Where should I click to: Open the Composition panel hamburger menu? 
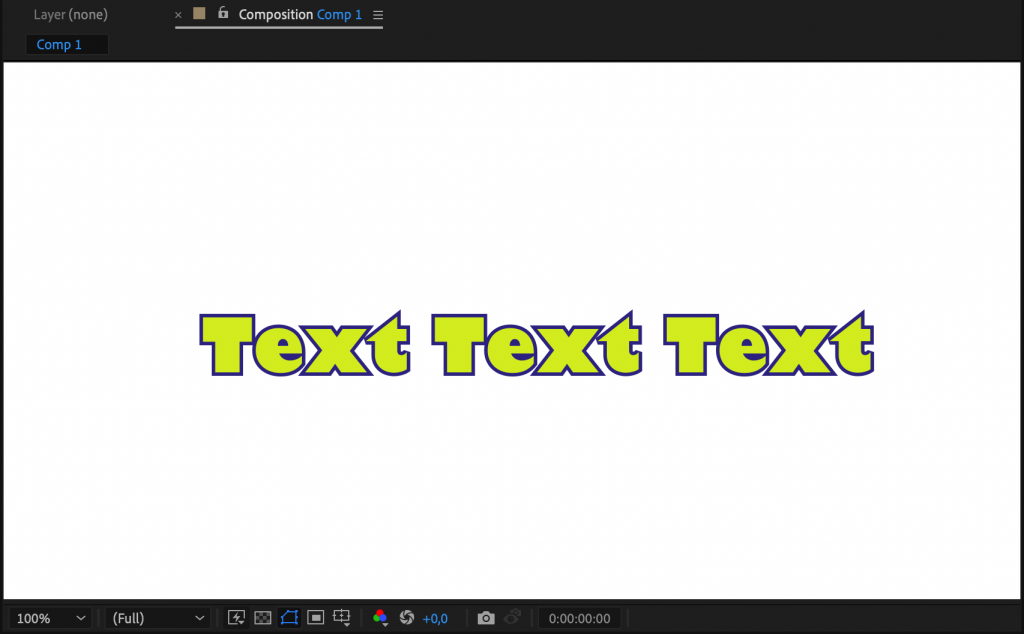tap(378, 14)
